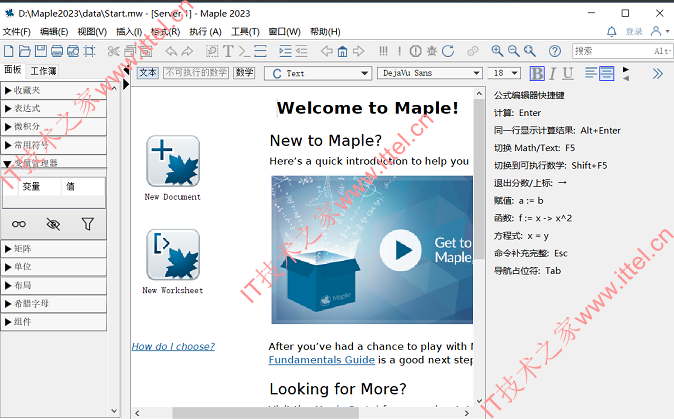Open a file using folder icon
The width and height of the screenshot is (674, 419).
tap(25, 51)
